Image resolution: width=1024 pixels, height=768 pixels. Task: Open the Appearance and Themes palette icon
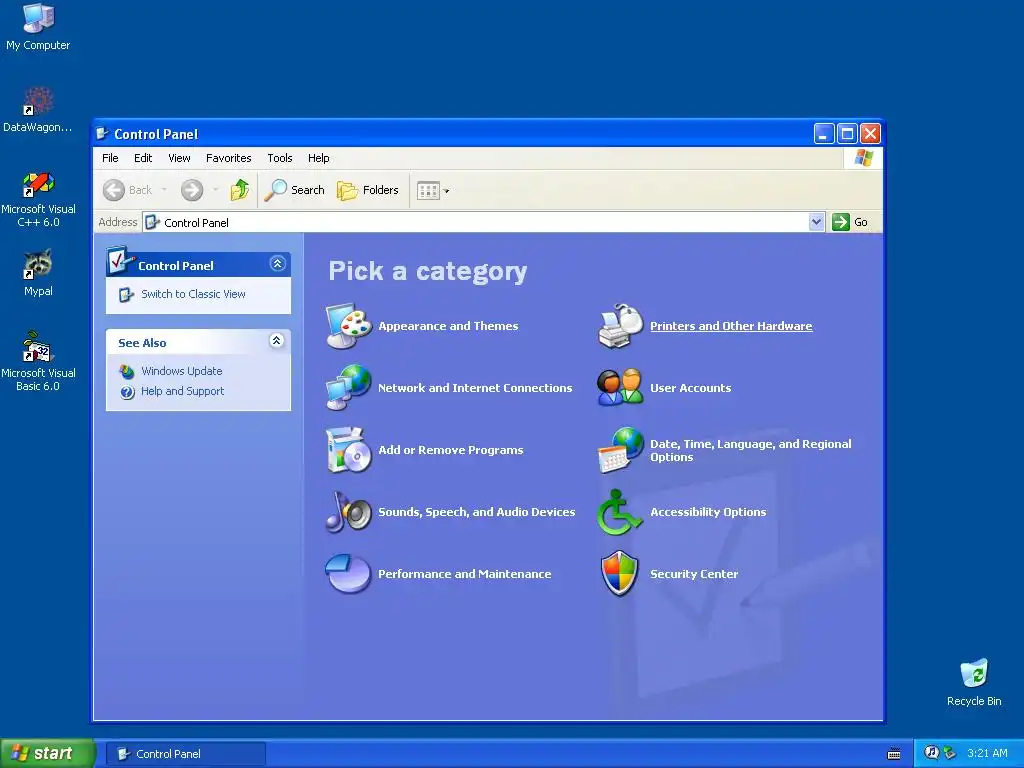[x=349, y=325]
